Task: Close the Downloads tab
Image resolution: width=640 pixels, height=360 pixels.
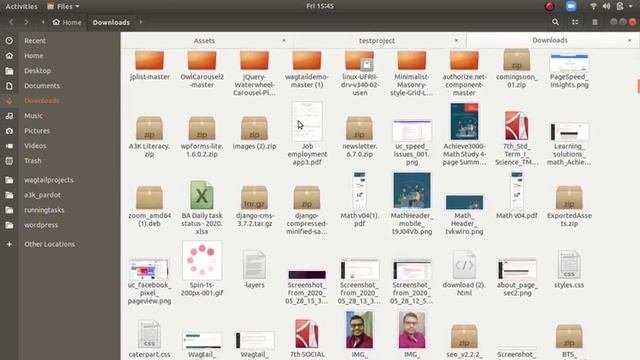Action: pos(629,40)
